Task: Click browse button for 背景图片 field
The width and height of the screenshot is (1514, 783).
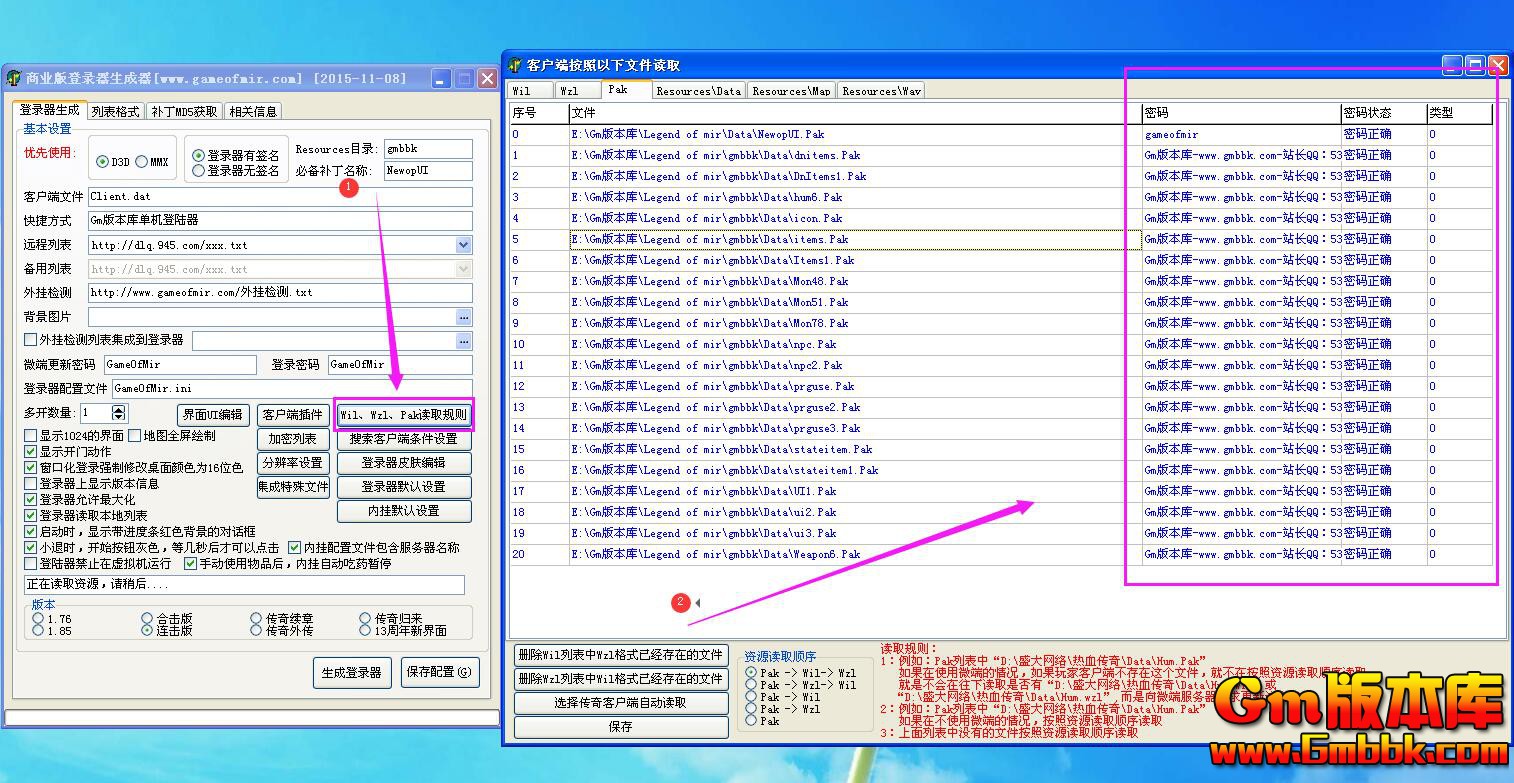Action: tap(464, 317)
